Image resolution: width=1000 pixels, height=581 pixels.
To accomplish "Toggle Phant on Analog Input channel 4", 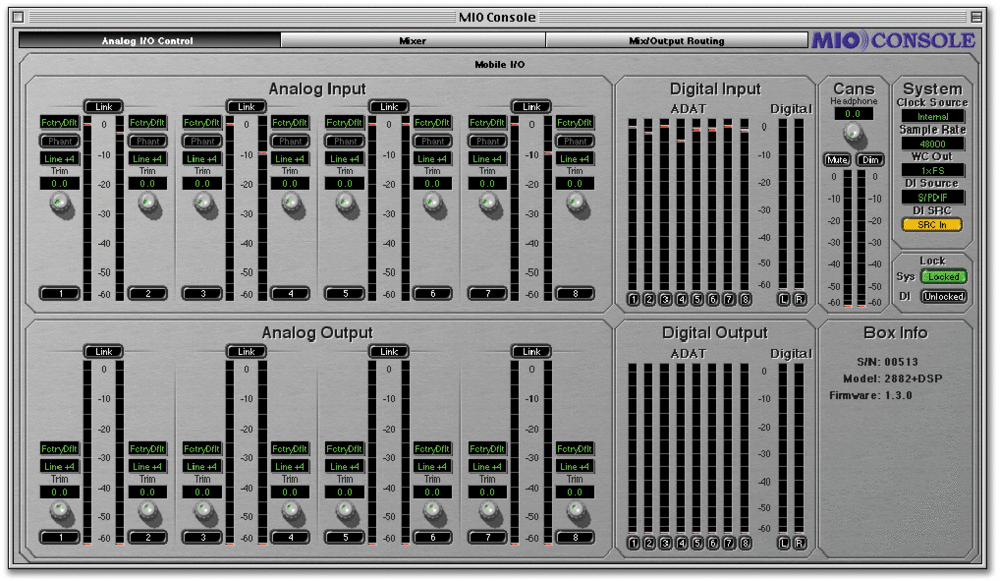I will pyautogui.click(x=290, y=141).
